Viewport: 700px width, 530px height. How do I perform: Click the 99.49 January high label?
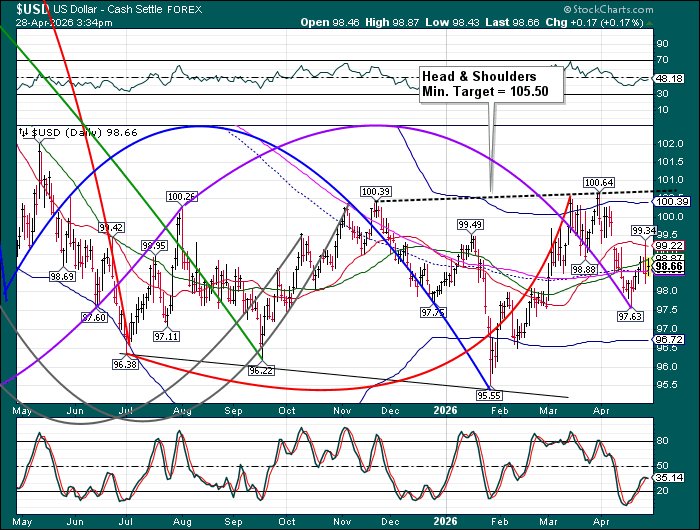point(470,225)
